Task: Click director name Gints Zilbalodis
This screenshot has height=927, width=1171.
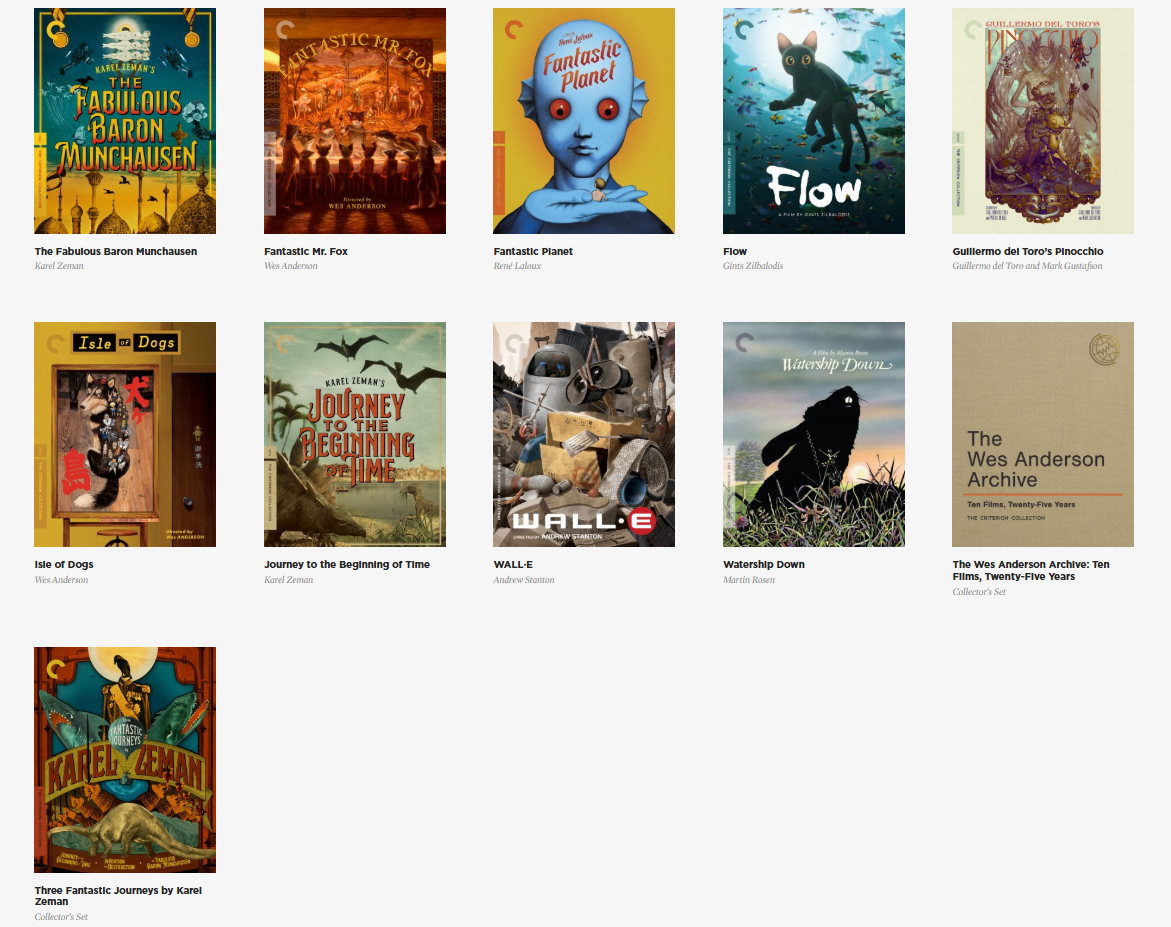Action: pyautogui.click(x=753, y=266)
